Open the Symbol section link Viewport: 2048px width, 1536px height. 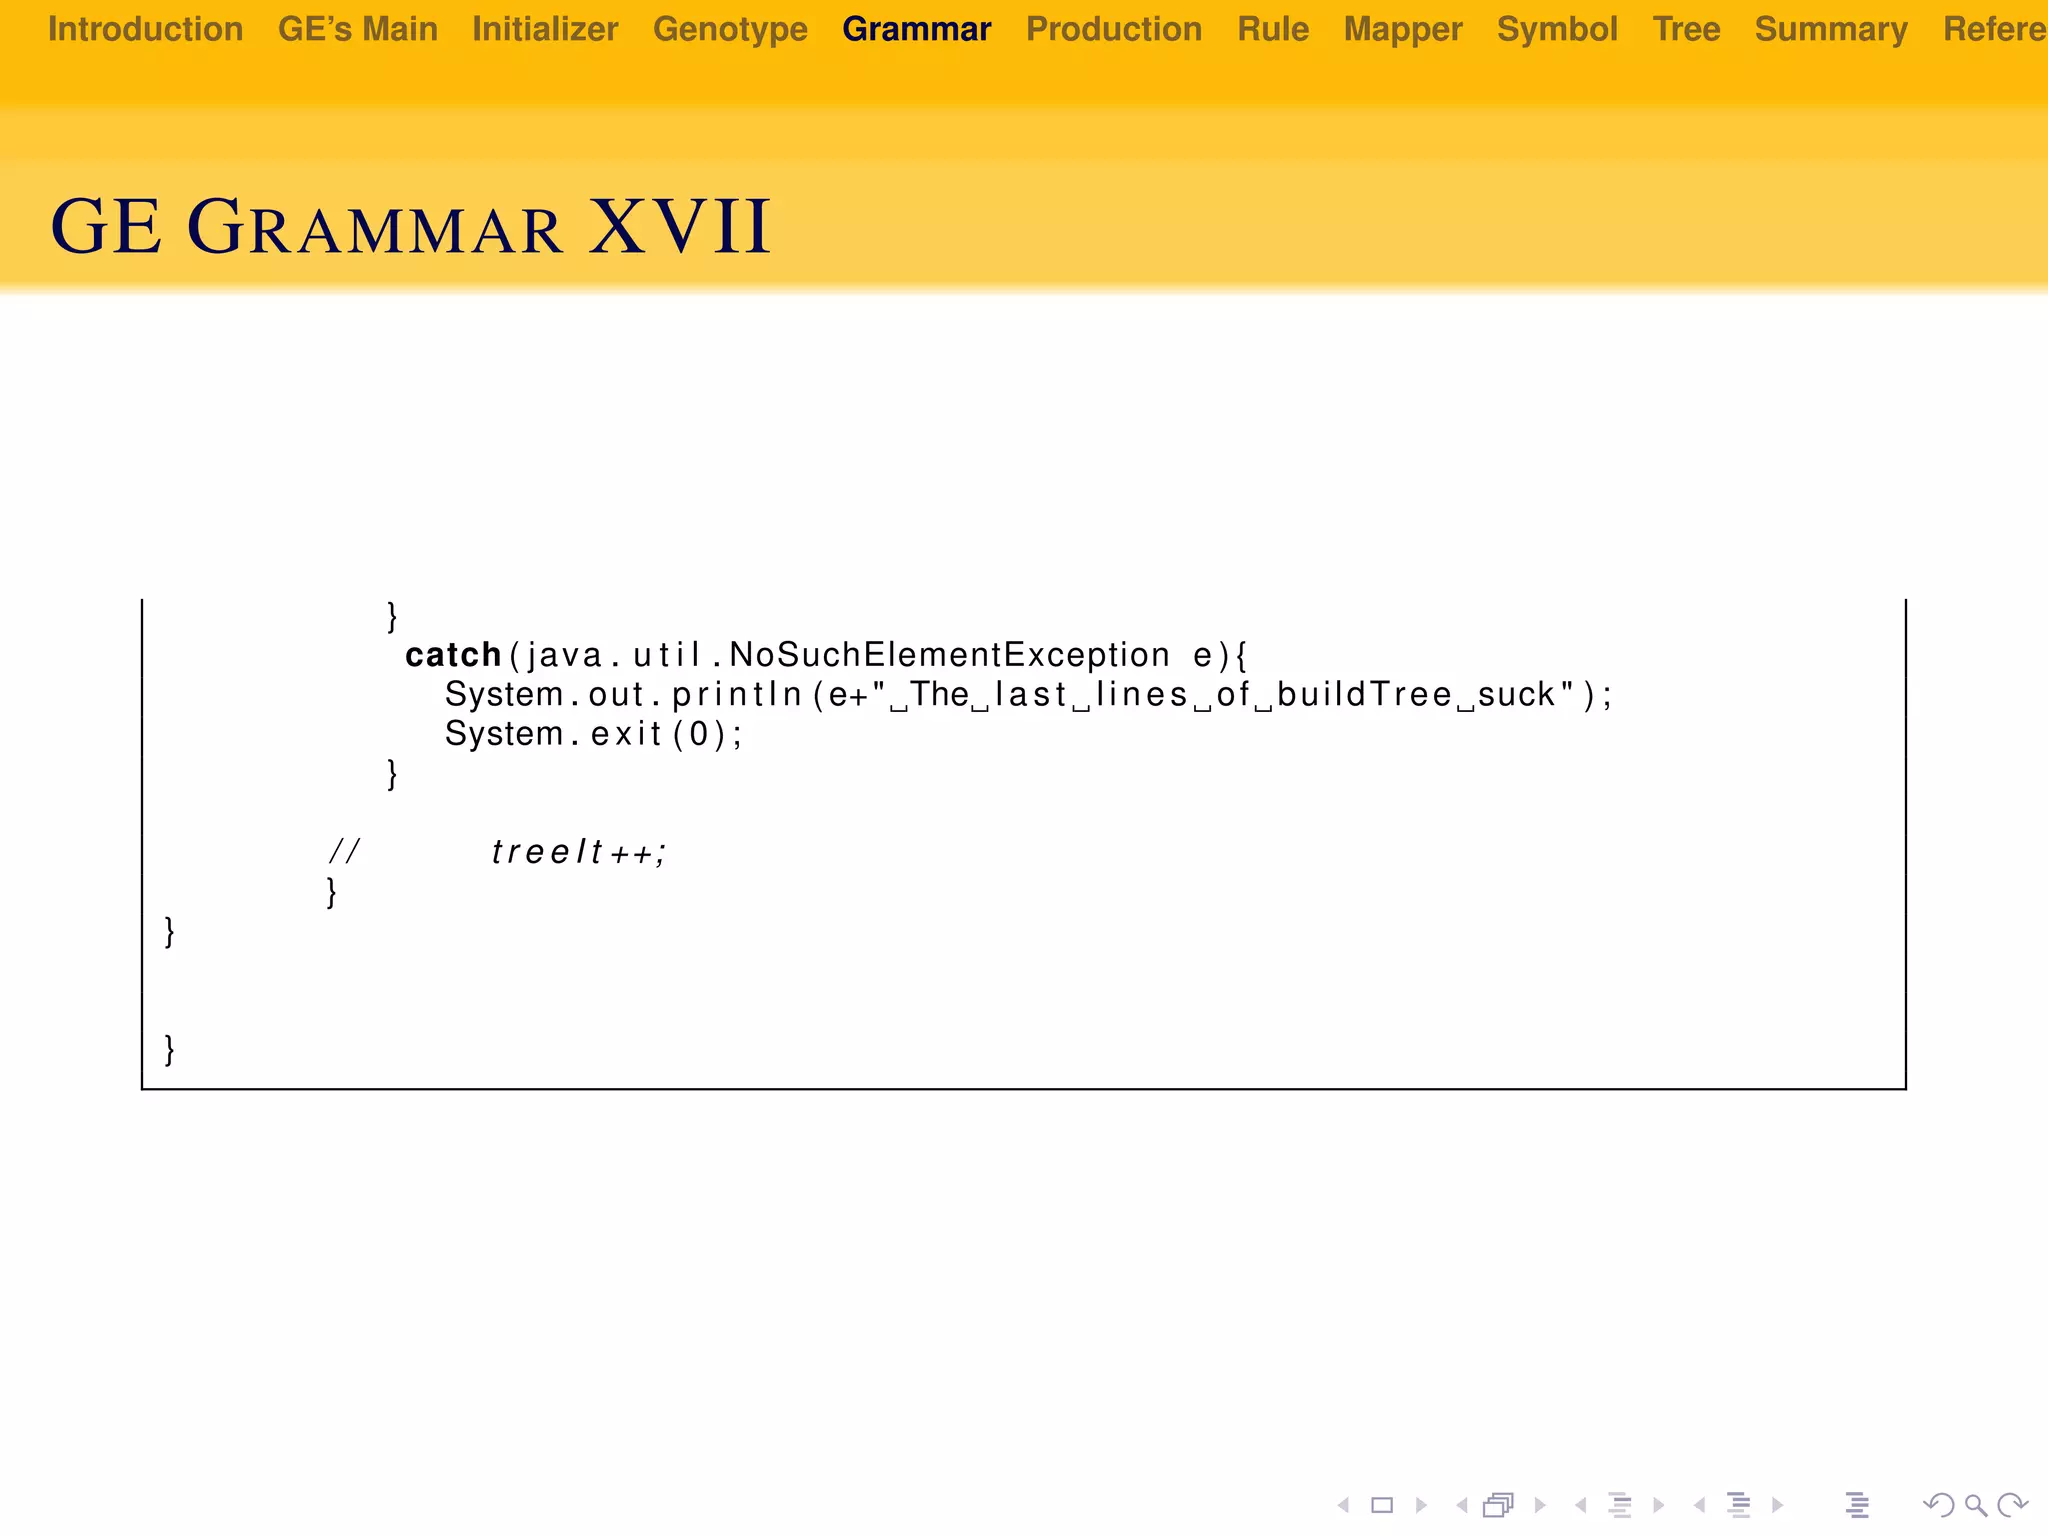click(x=1557, y=29)
